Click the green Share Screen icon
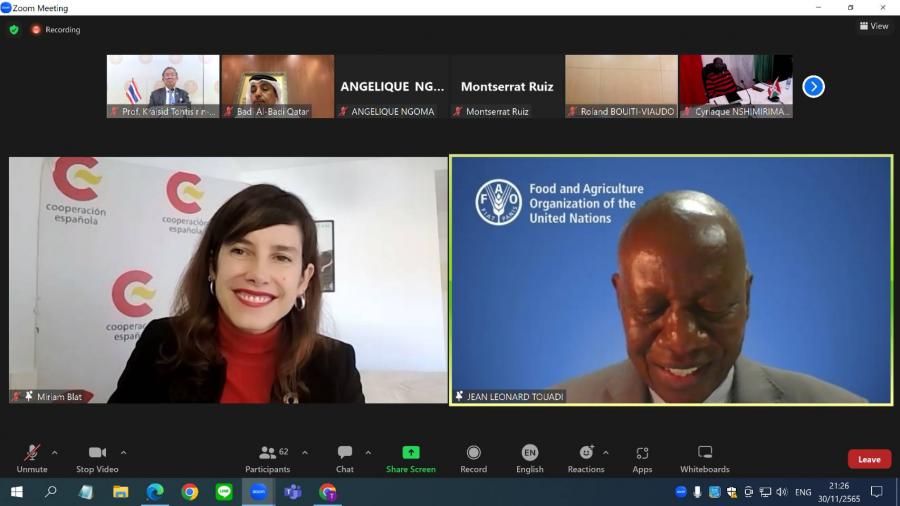The width and height of the screenshot is (900, 506). (410, 453)
